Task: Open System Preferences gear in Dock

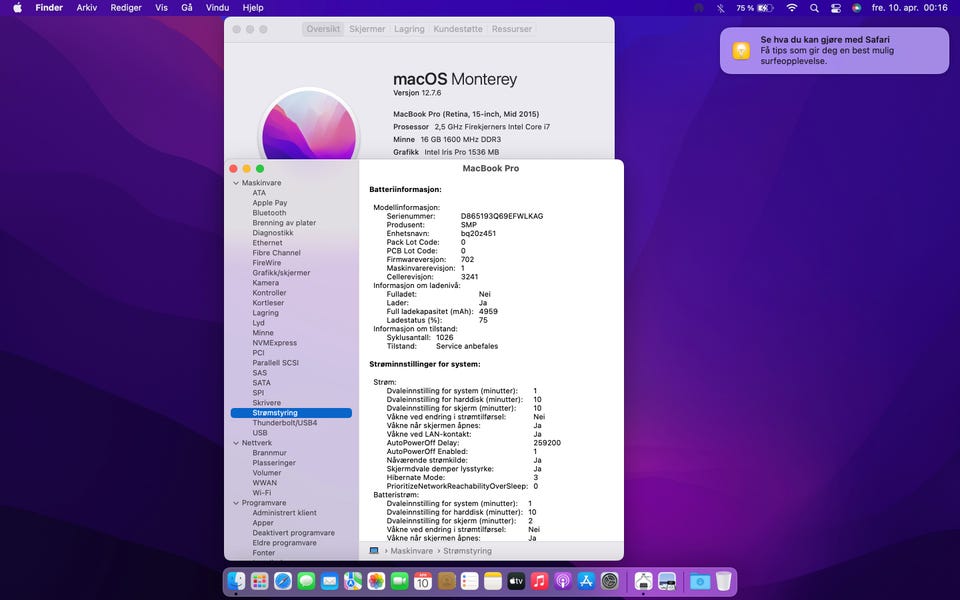Action: point(609,580)
